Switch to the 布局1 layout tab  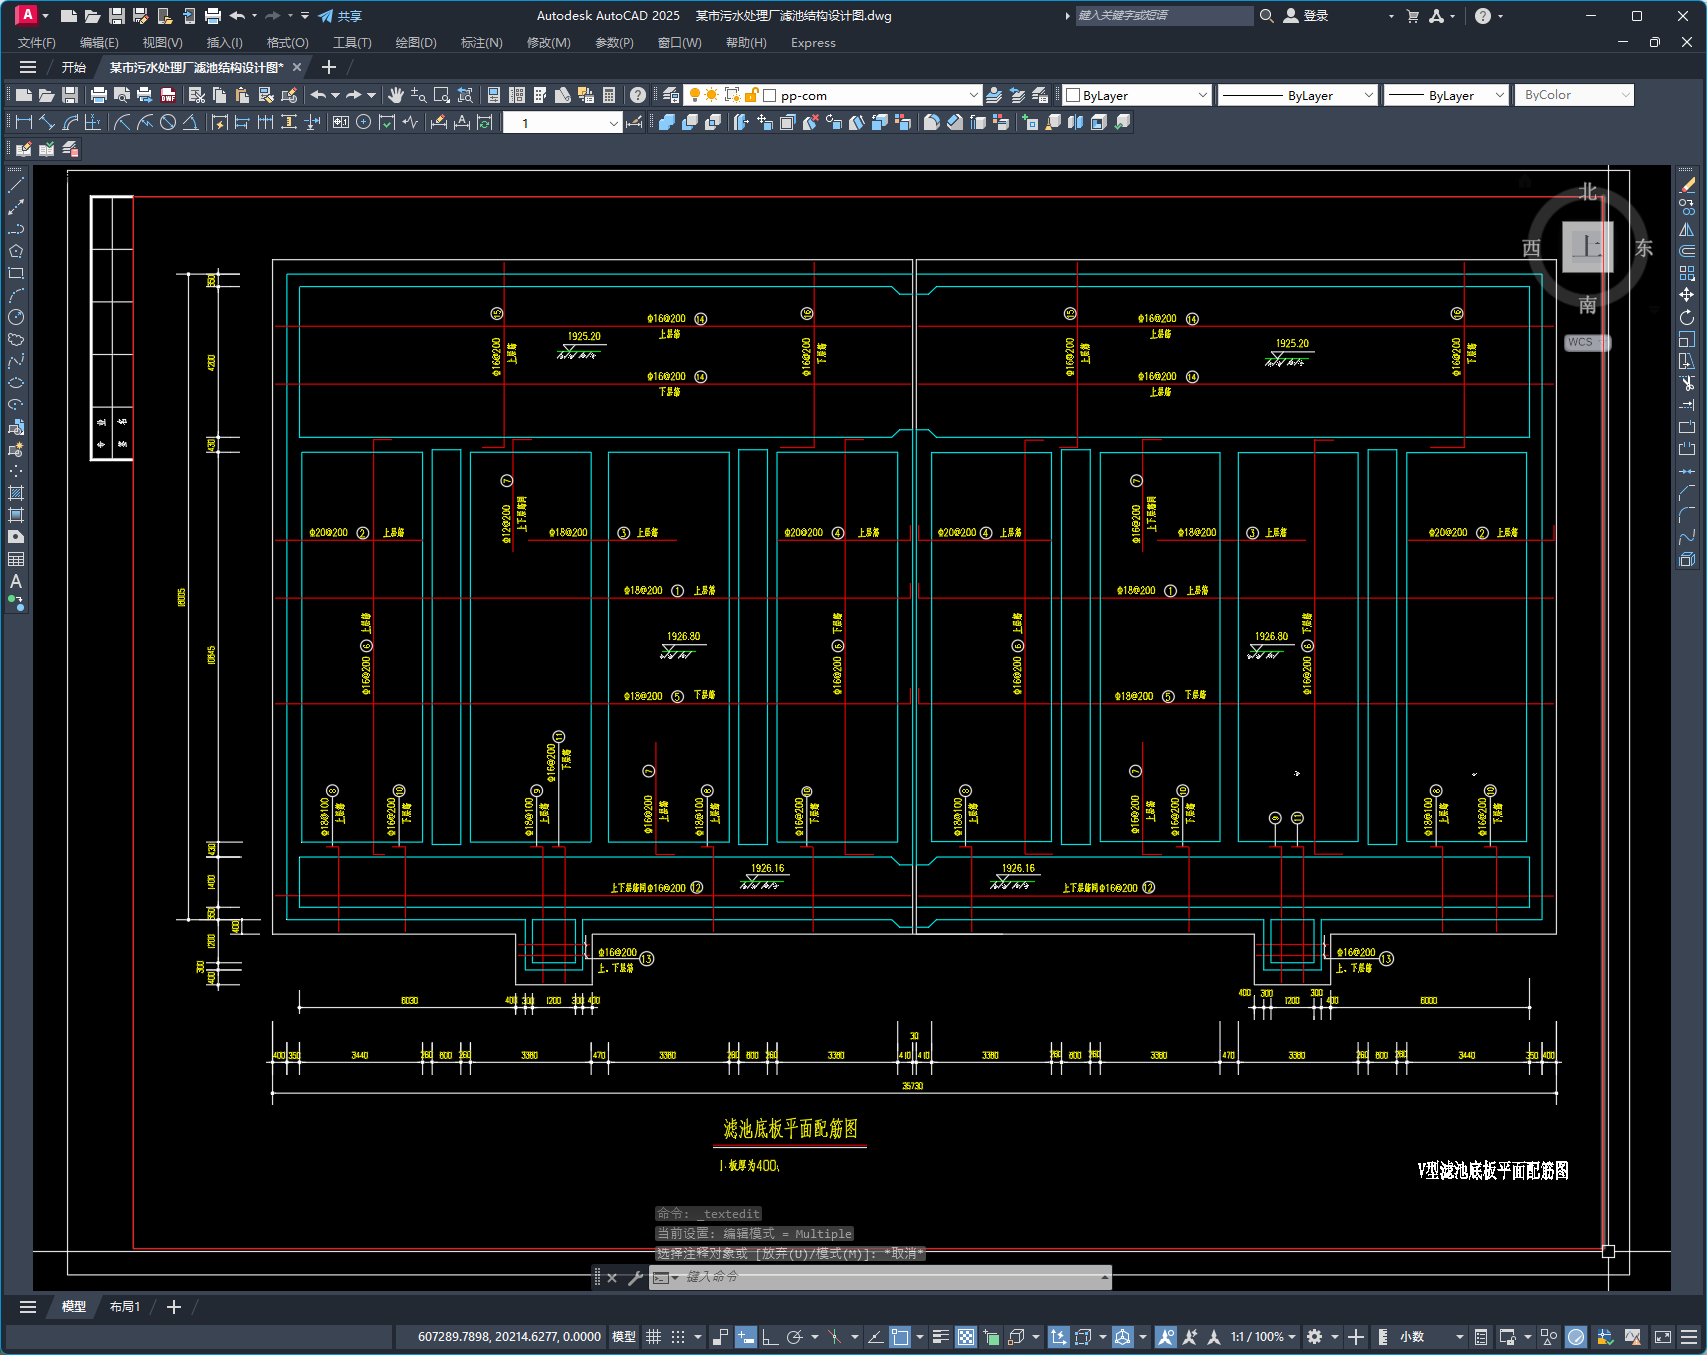tap(125, 1307)
